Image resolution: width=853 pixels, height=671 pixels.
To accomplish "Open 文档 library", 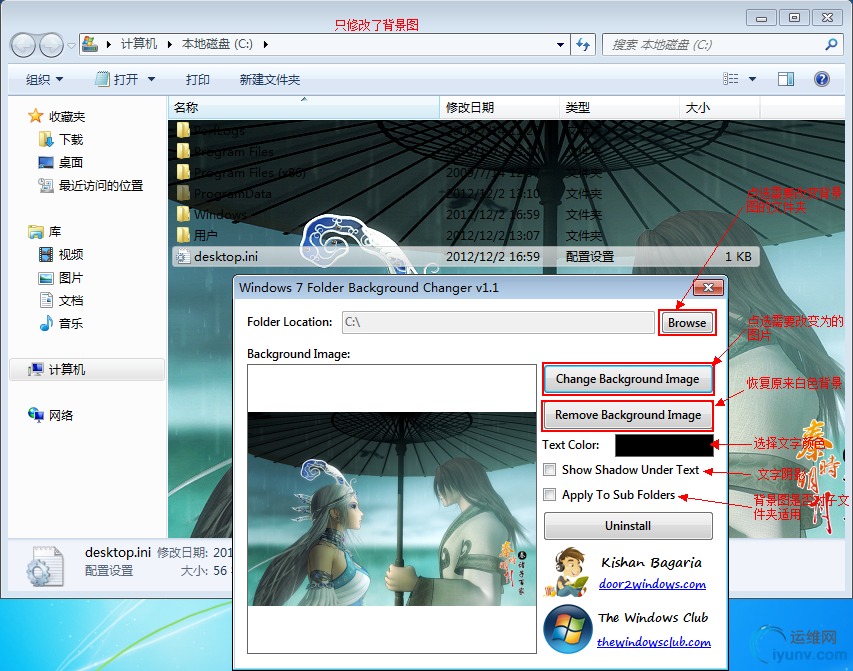I will [x=61, y=301].
